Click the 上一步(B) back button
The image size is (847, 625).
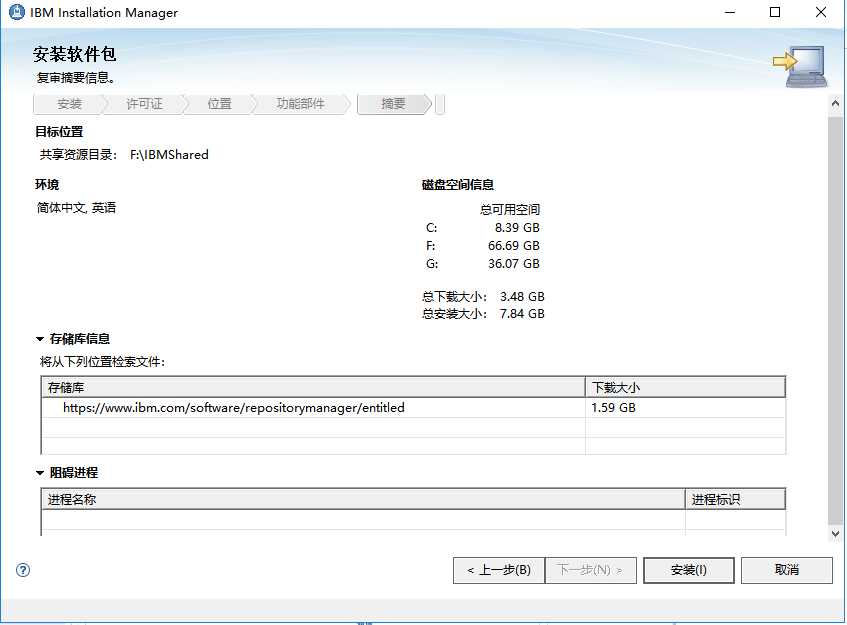pyautogui.click(x=499, y=570)
